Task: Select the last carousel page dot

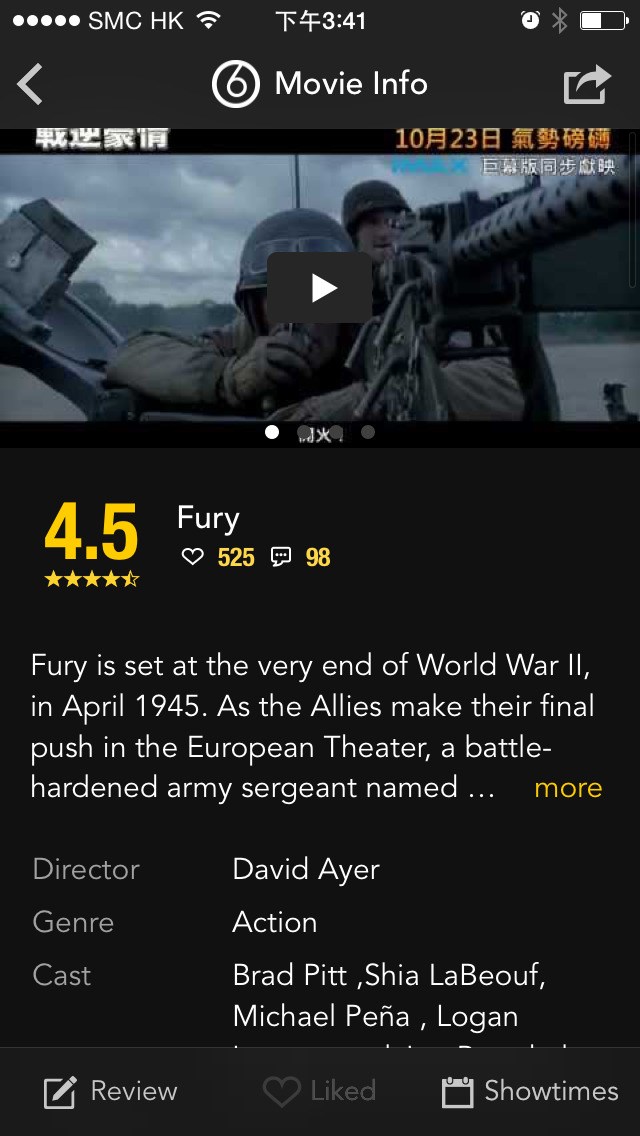Action: (368, 432)
